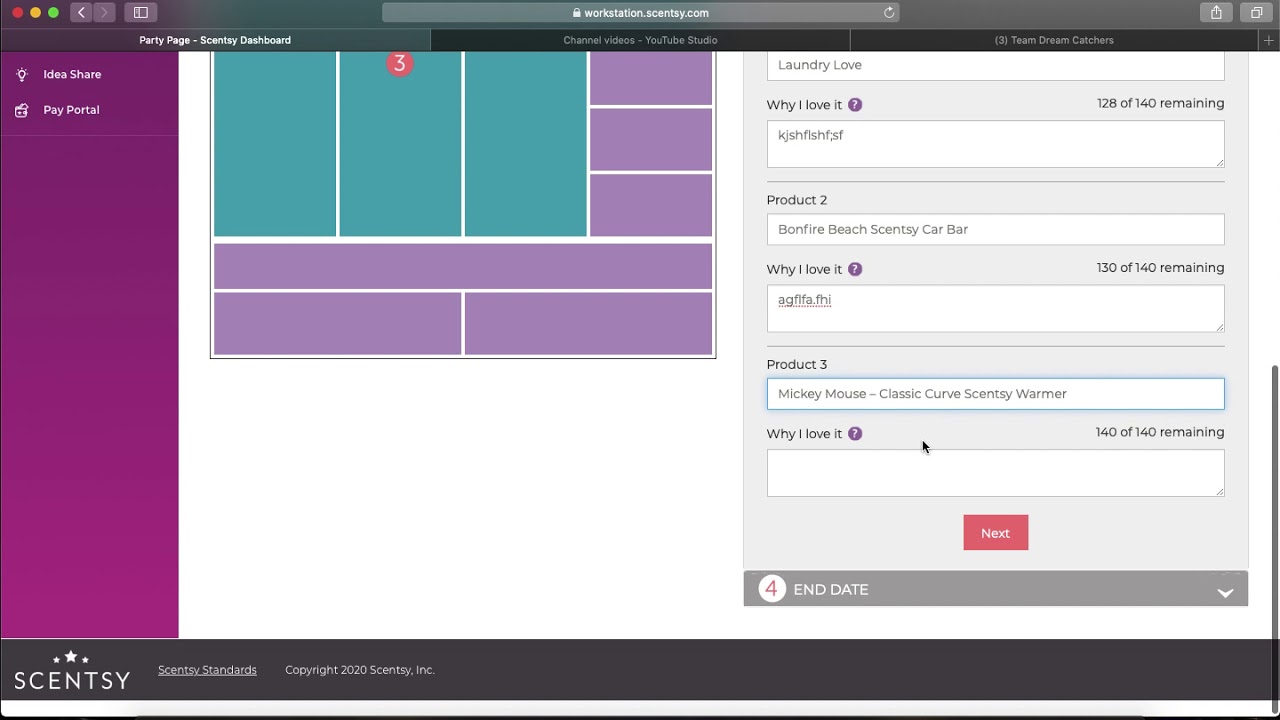Open End Date step 4 header
Viewport: 1280px width, 720px height.
(x=995, y=589)
